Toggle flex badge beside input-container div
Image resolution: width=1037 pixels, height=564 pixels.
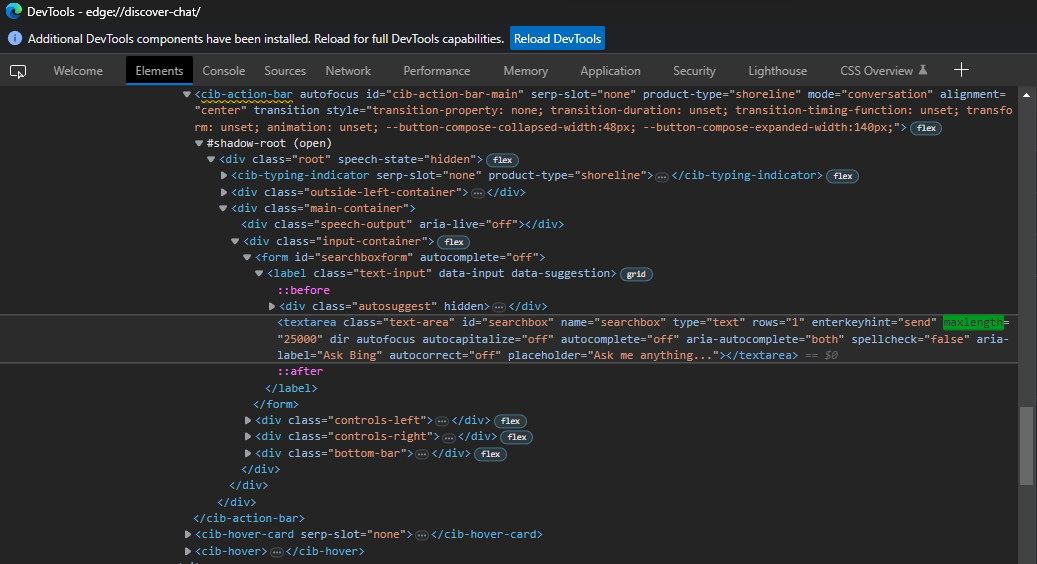click(x=454, y=242)
